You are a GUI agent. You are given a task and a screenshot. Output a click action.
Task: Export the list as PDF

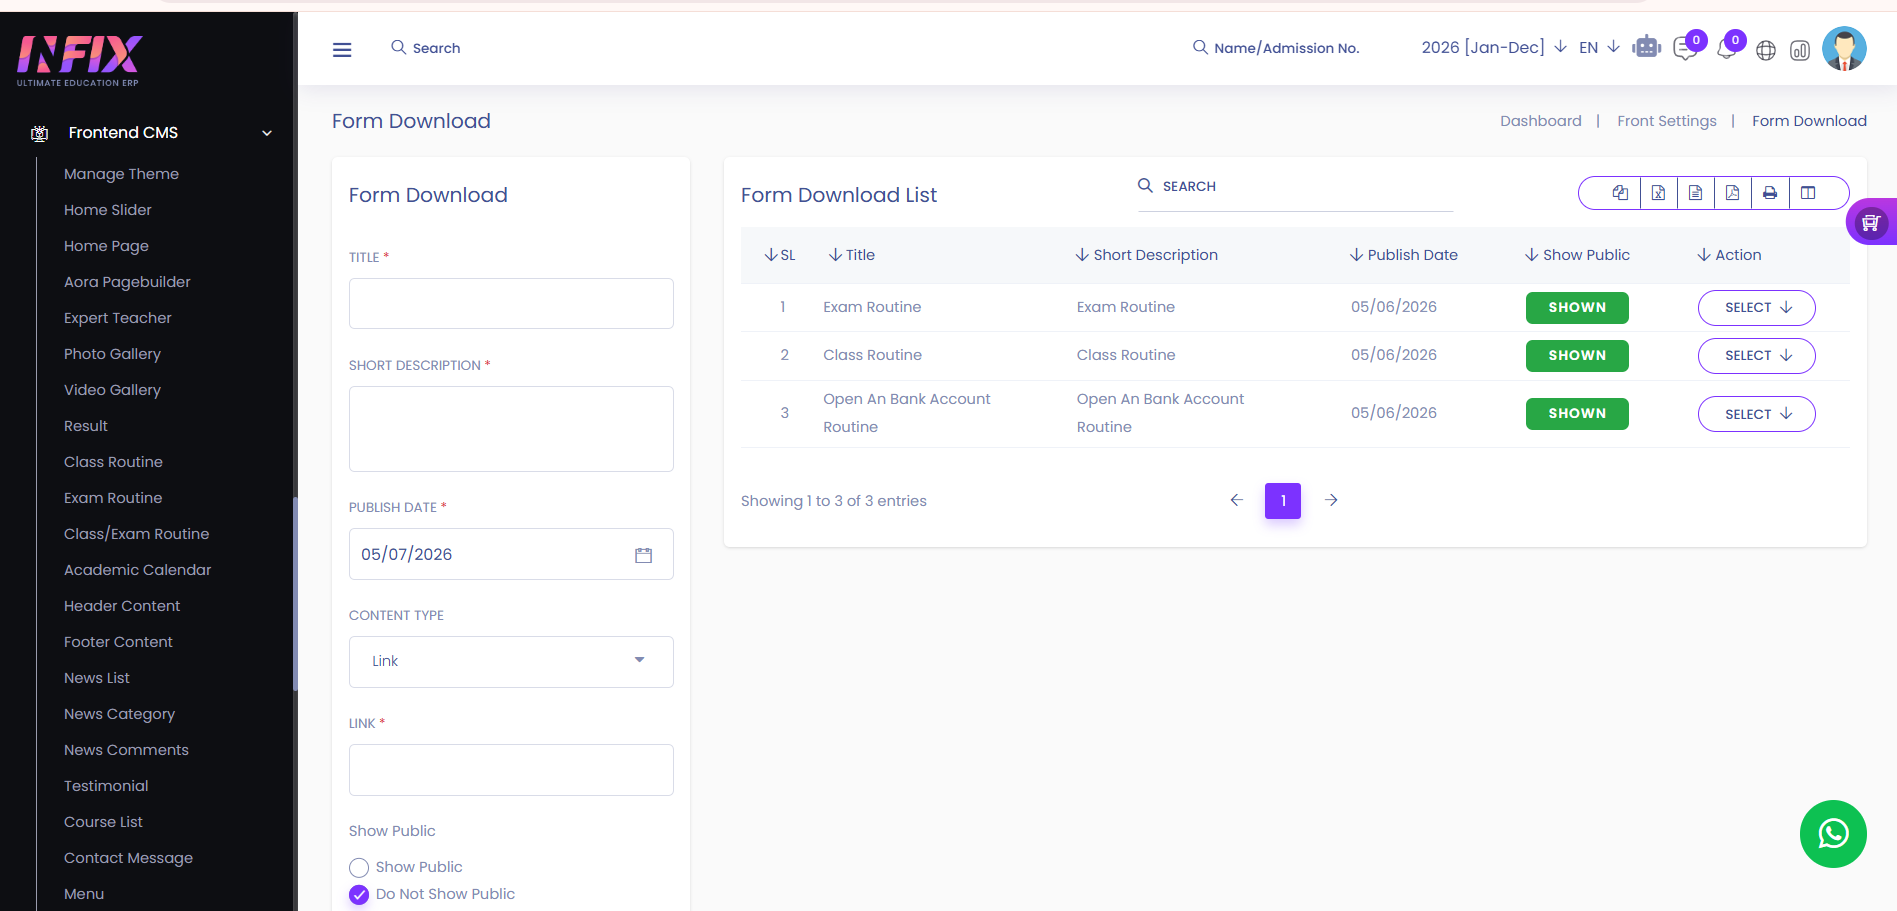(x=1732, y=193)
